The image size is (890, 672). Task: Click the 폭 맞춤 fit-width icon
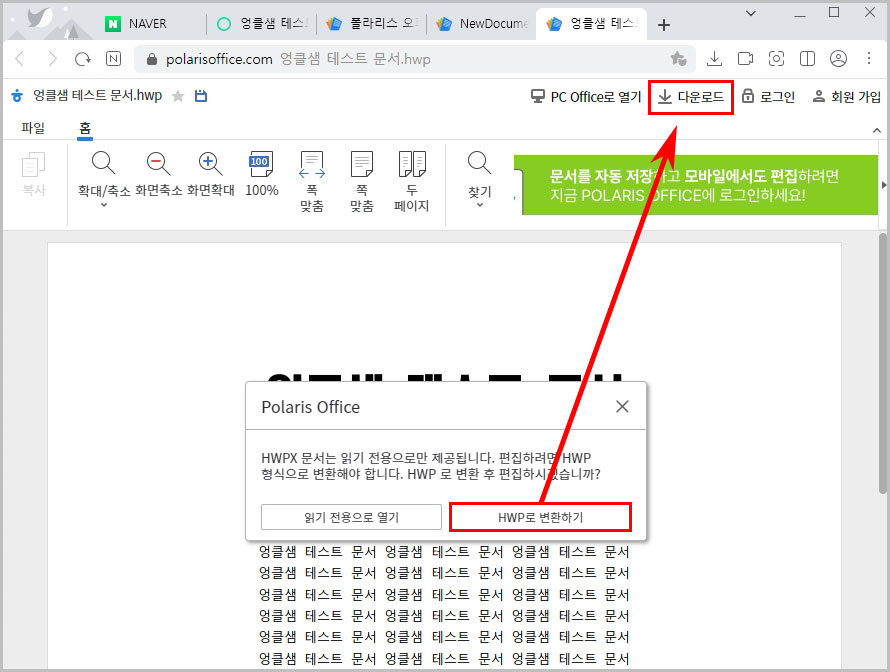(x=311, y=162)
